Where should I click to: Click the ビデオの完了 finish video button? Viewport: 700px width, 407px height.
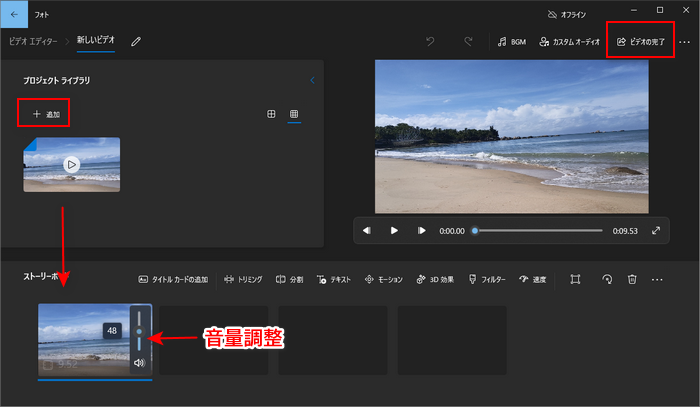point(641,42)
